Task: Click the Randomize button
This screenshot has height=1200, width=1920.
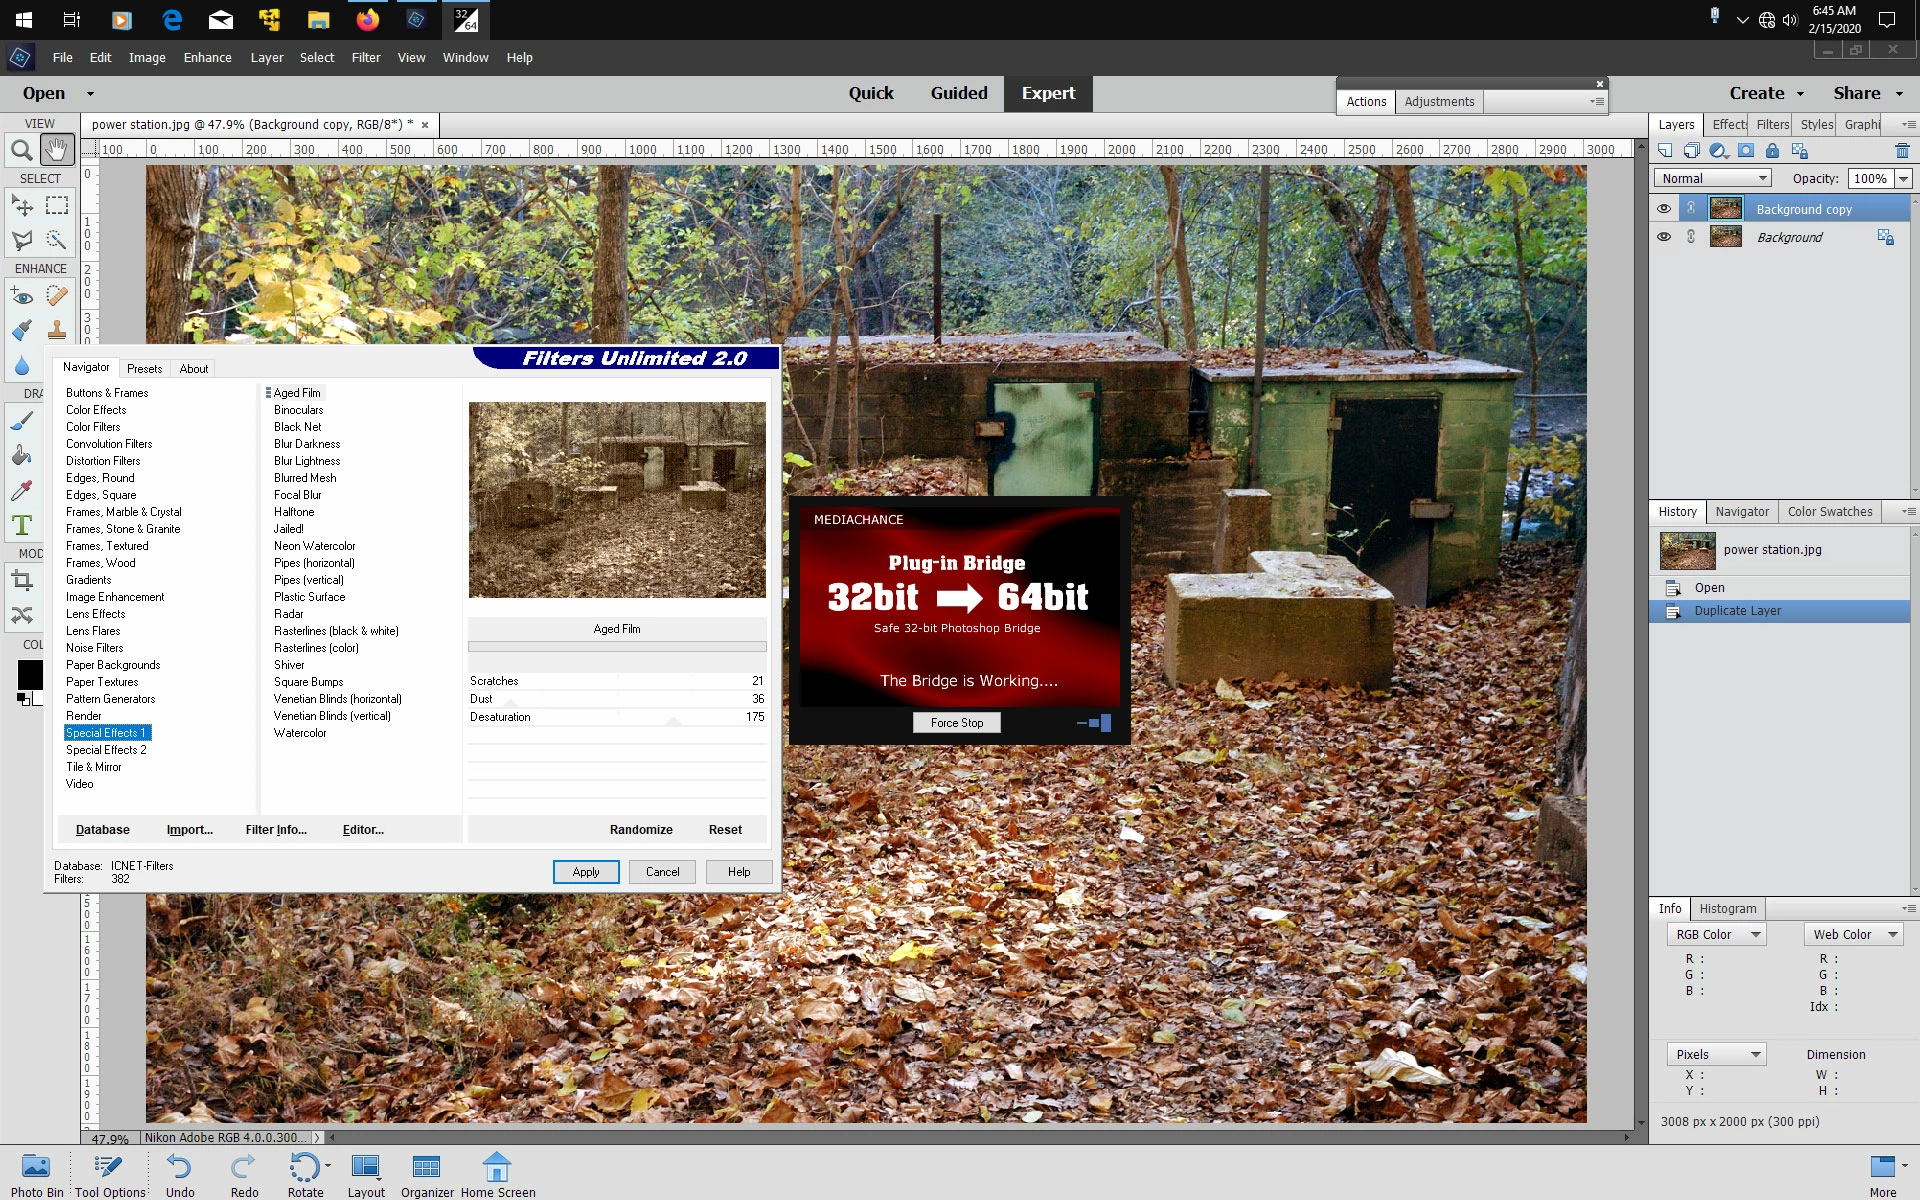Action: pyautogui.click(x=640, y=829)
